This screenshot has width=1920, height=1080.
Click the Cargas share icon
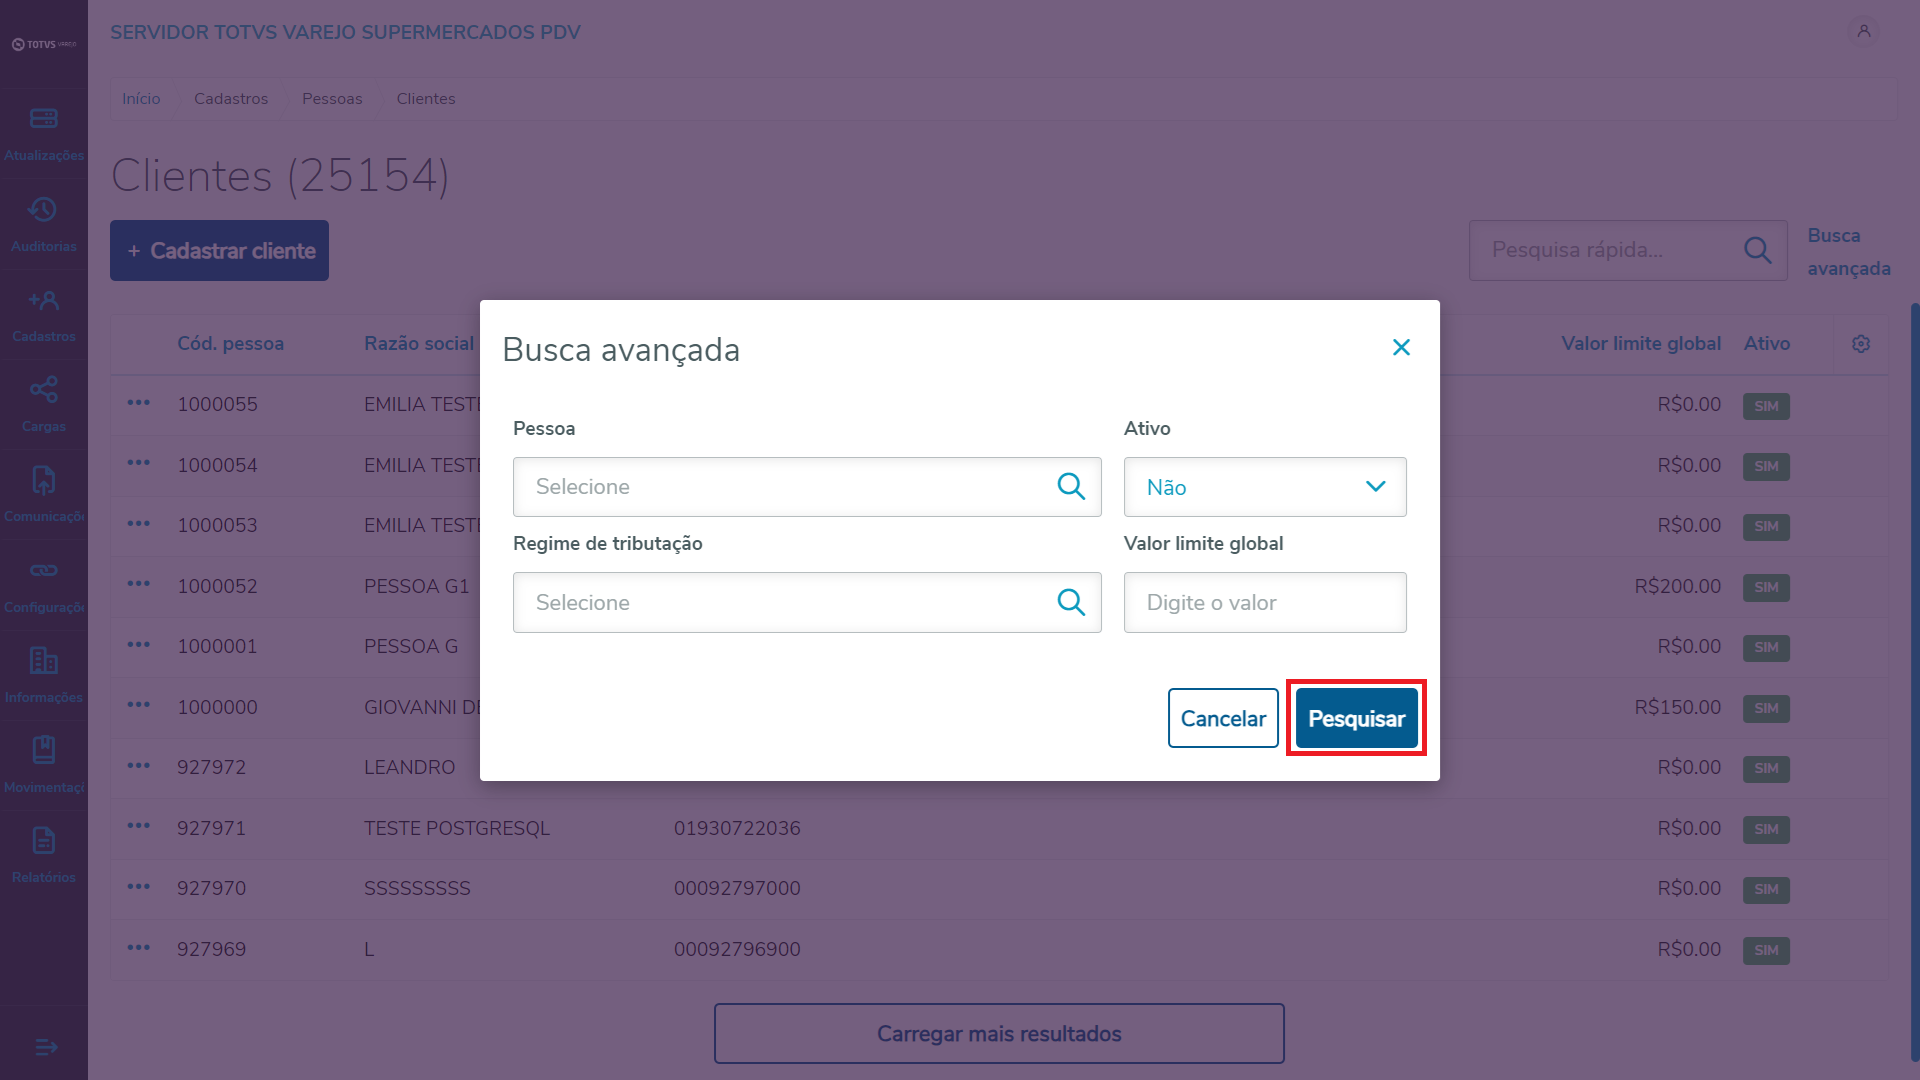tap(43, 390)
